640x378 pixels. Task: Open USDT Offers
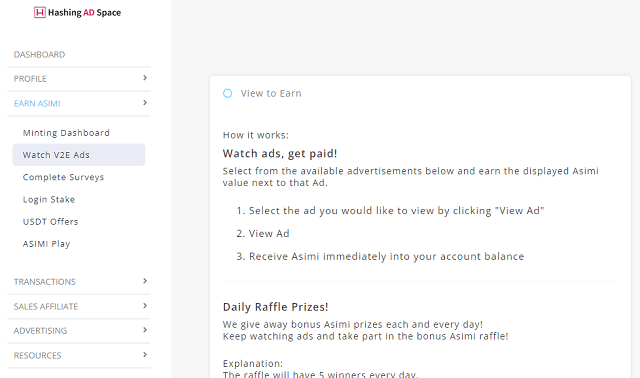50,222
